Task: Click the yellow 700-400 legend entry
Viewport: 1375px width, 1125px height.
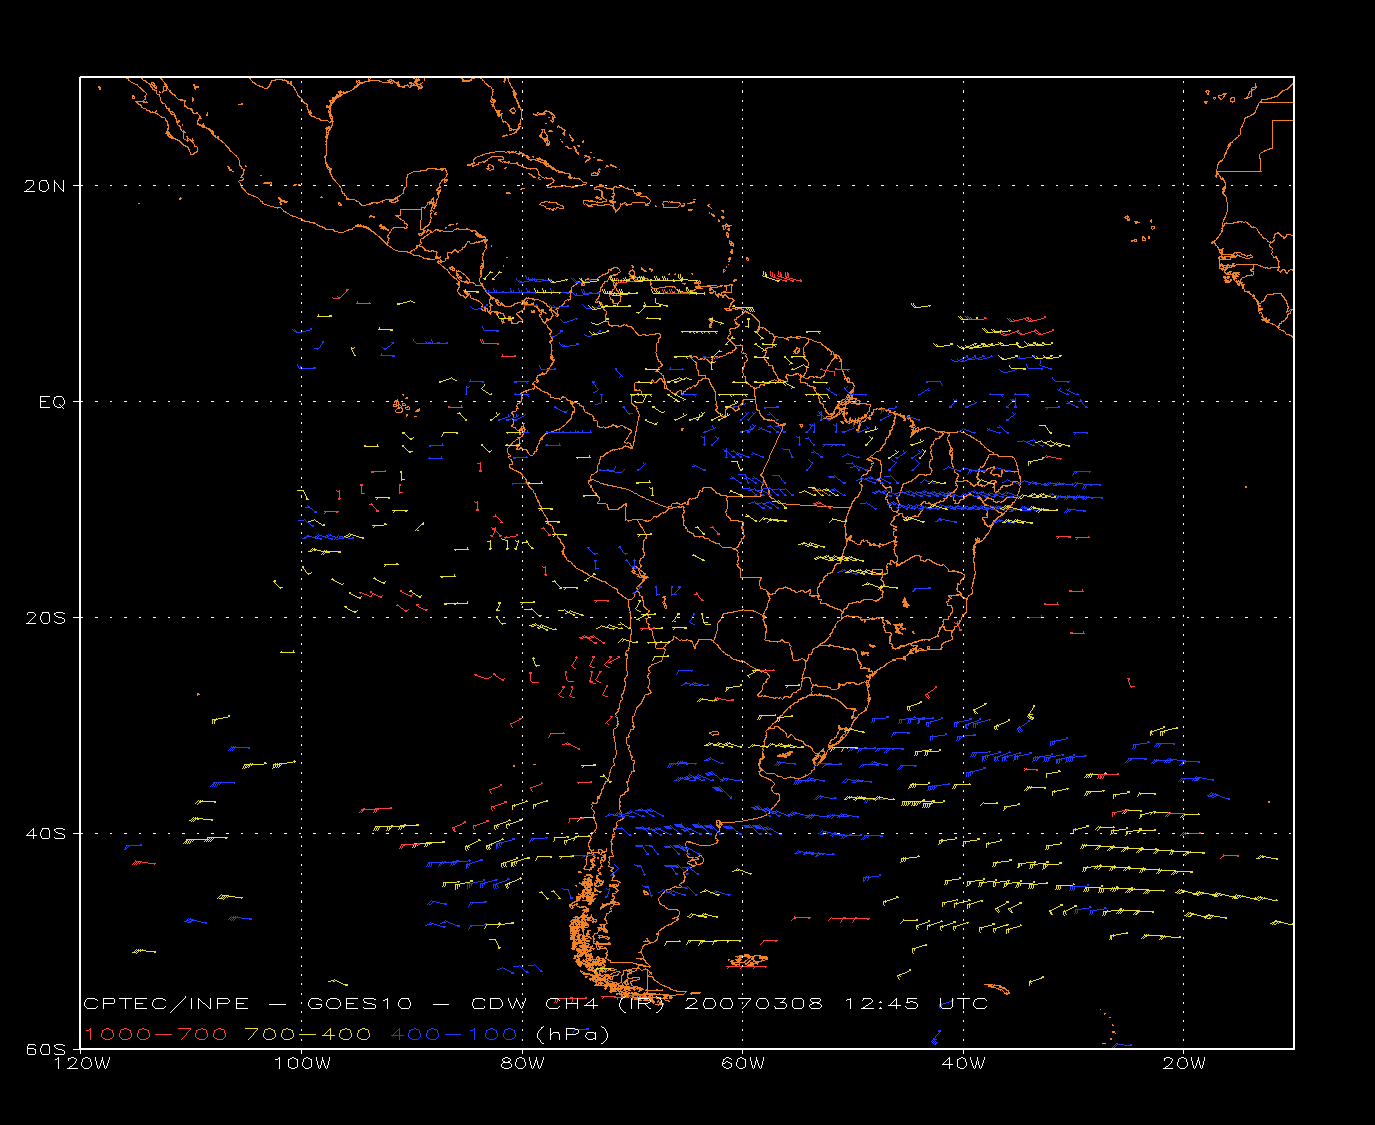Action: pyautogui.click(x=308, y=1034)
